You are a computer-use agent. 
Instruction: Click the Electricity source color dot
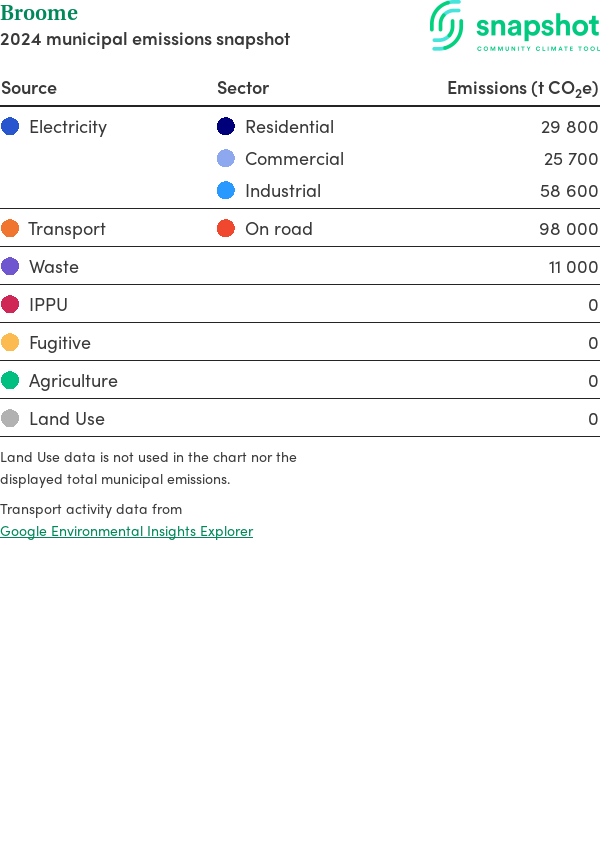click(10, 127)
